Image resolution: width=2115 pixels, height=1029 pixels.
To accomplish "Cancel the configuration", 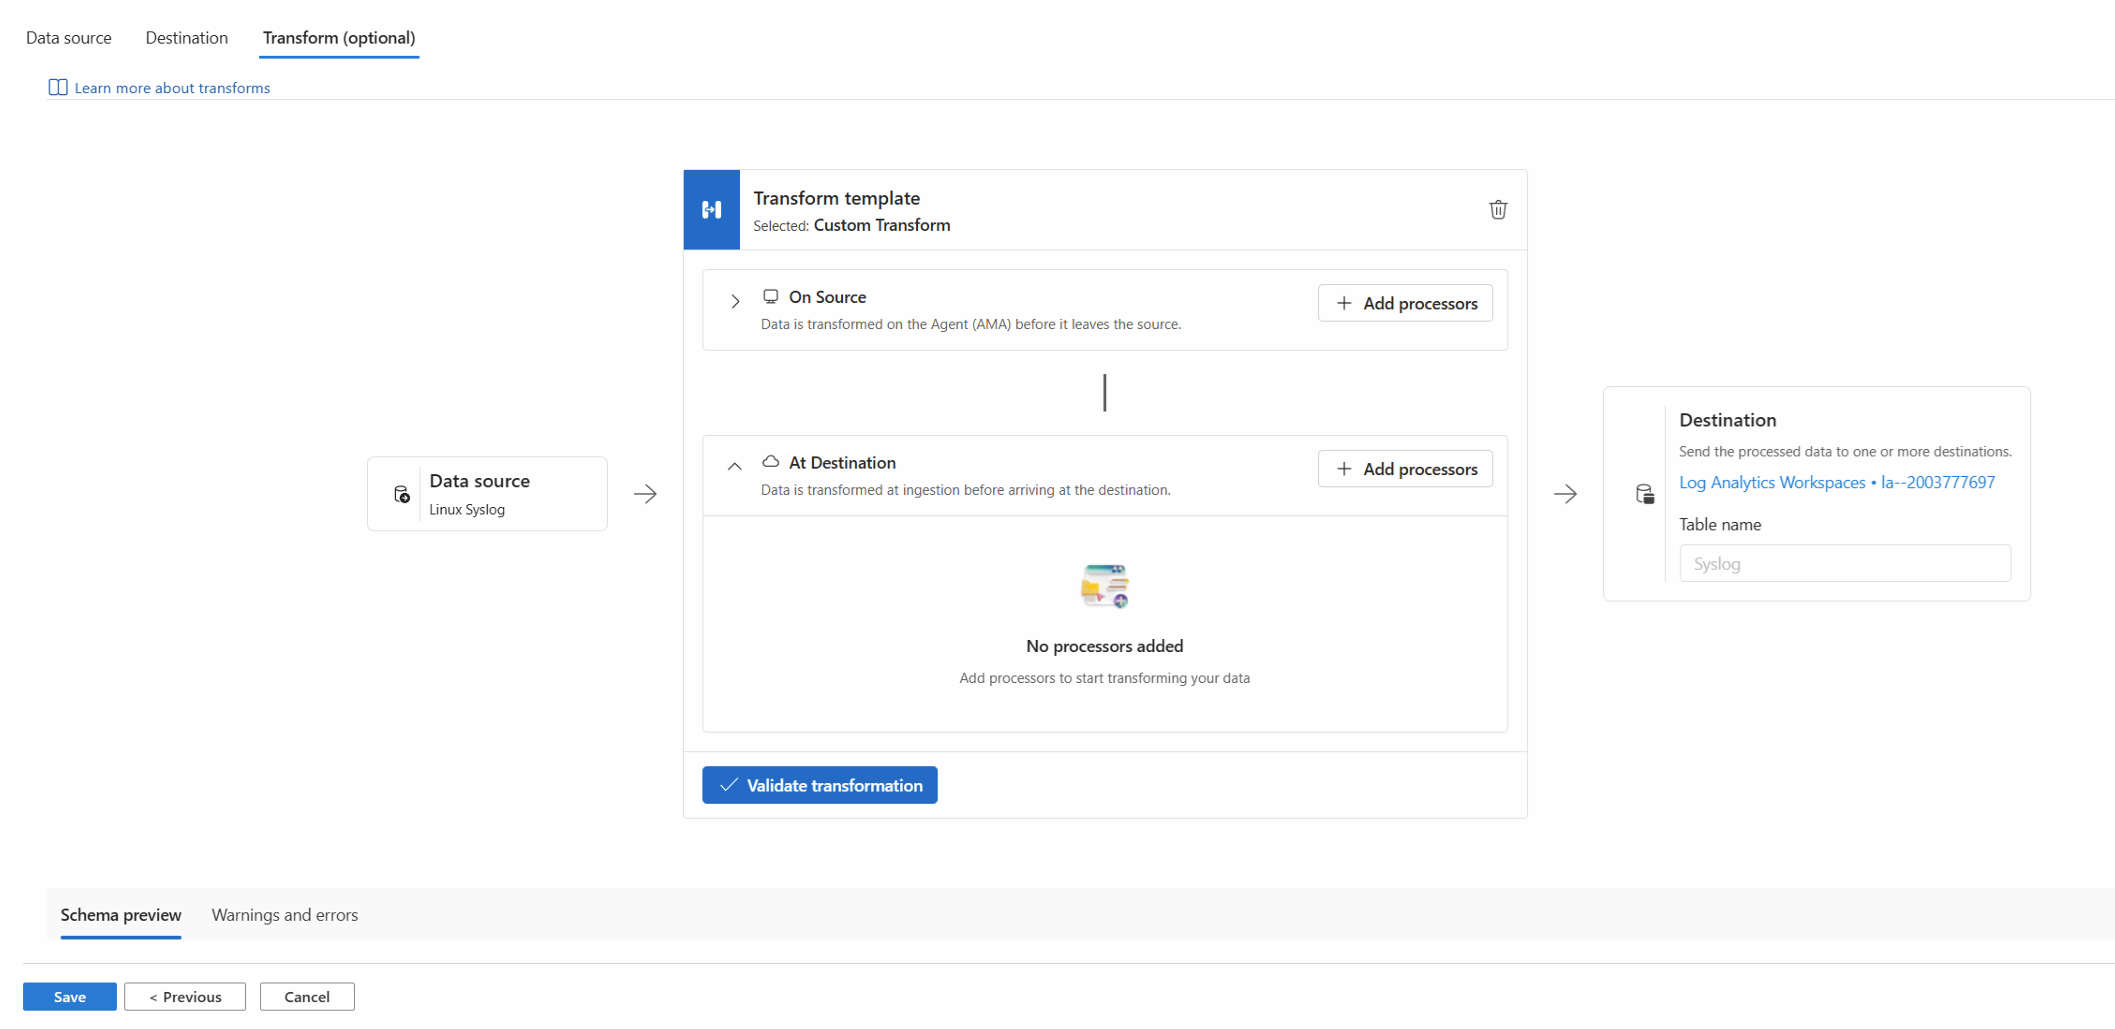I will 307,997.
